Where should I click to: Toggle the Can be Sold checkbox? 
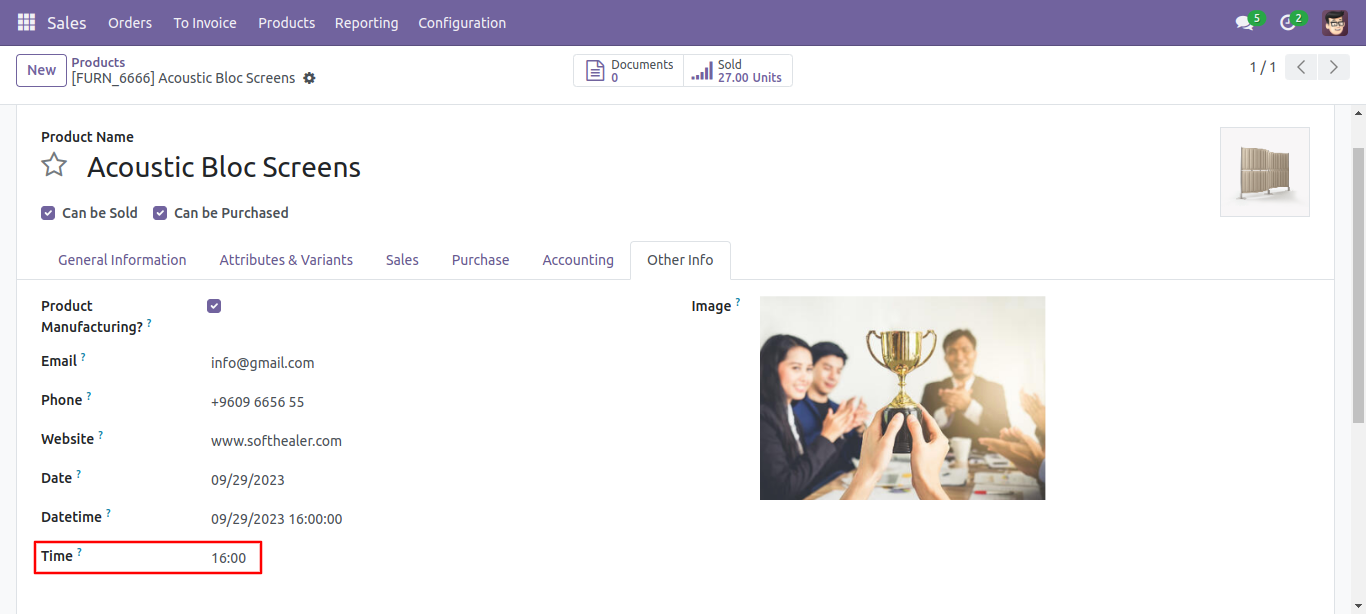tap(48, 213)
